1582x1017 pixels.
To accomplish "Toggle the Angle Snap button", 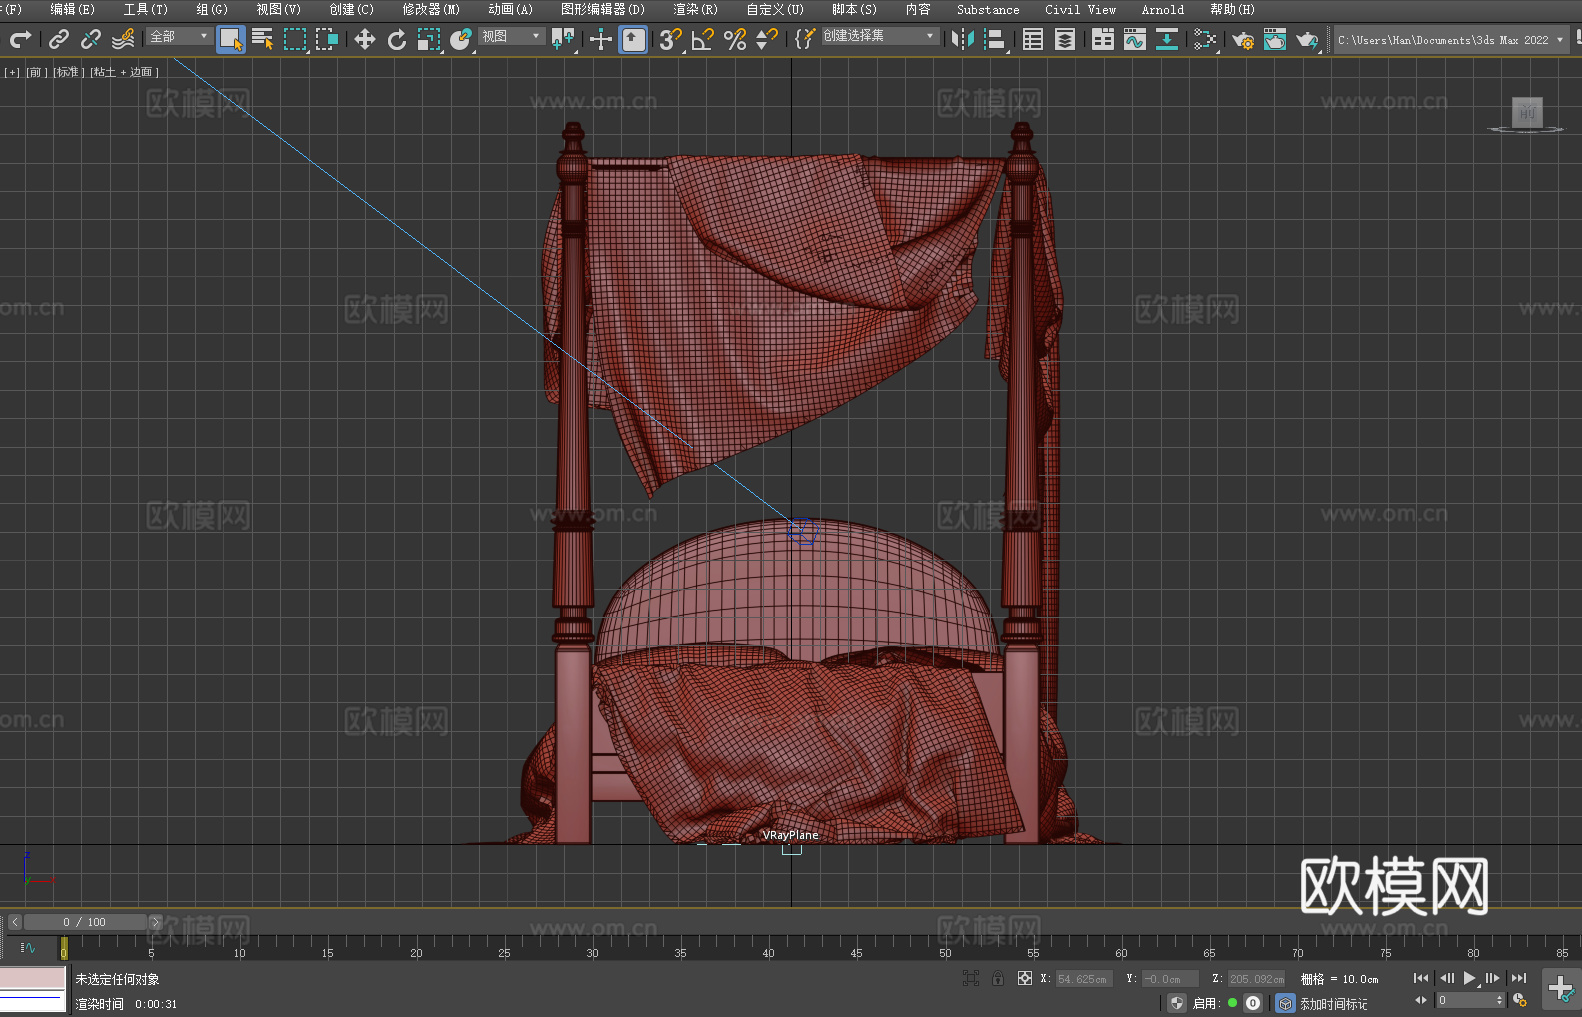I will (702, 39).
